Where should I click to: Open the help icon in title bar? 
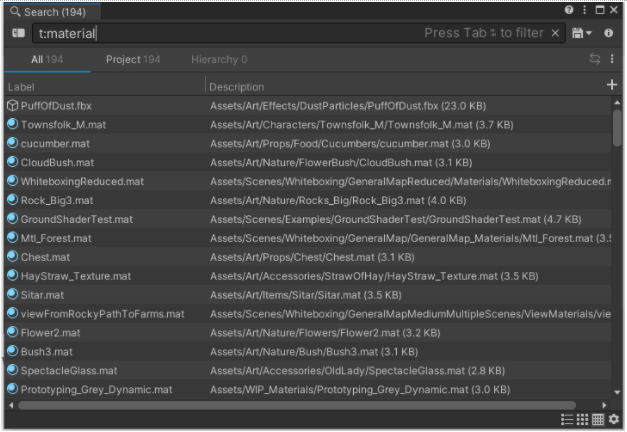[569, 10]
